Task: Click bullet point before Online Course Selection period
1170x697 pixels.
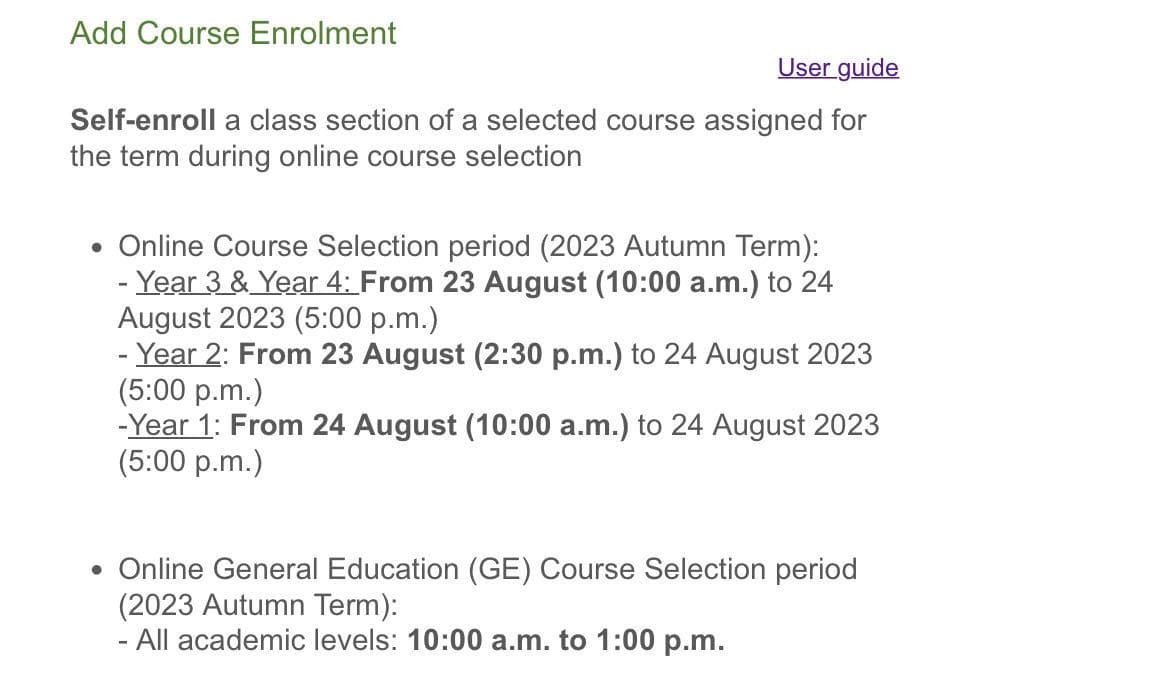Action: (96, 247)
